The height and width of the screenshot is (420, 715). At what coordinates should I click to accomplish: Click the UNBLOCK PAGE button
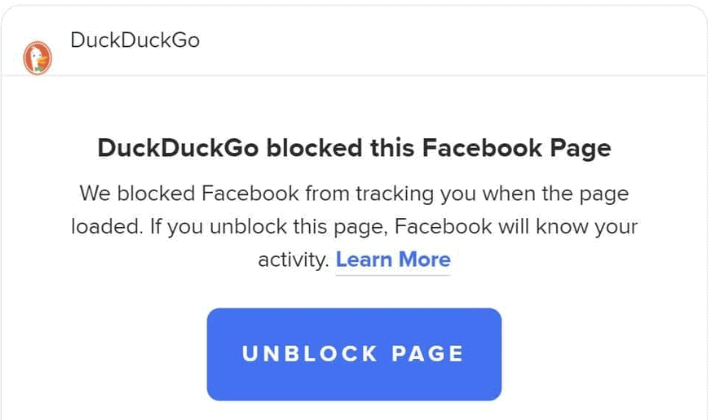point(354,354)
